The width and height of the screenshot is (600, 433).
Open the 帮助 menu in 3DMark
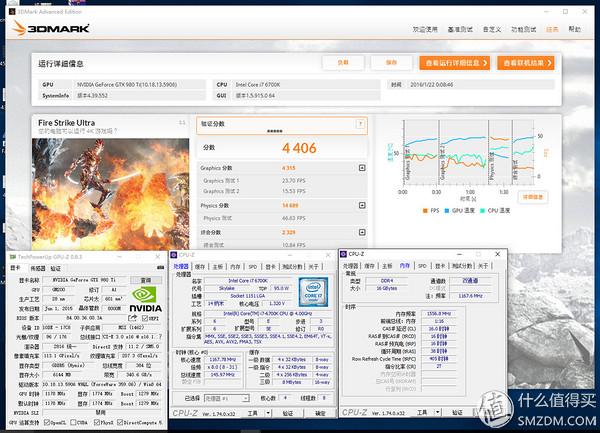coord(574,29)
